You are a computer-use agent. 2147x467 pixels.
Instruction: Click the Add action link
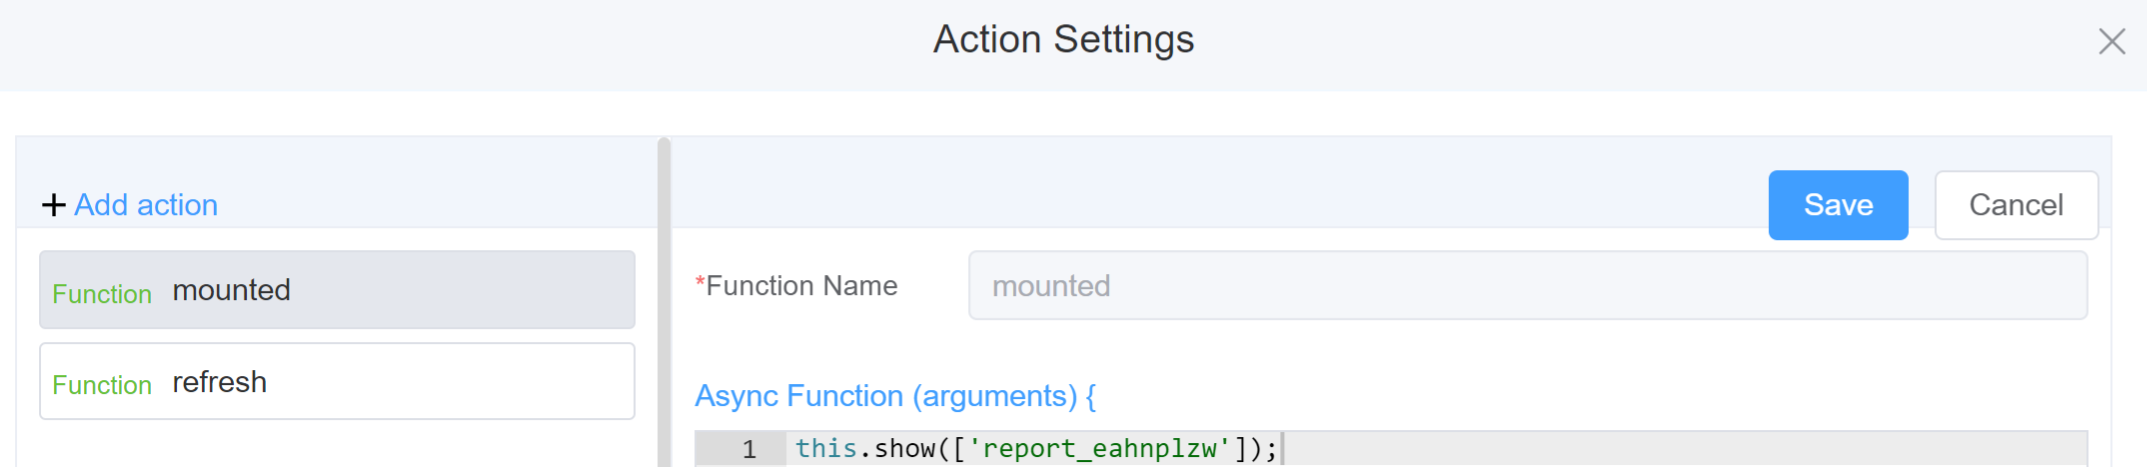[x=146, y=205]
